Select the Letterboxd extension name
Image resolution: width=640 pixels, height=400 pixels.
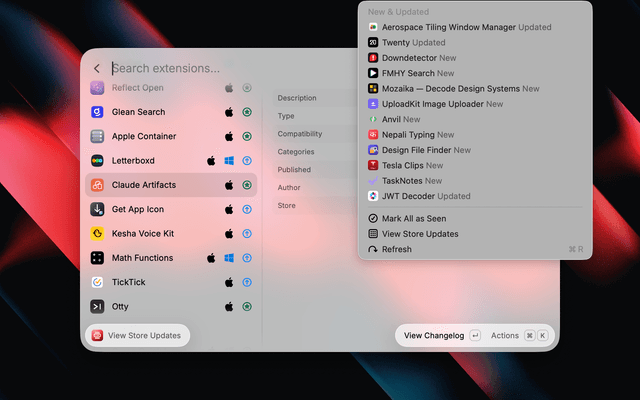133,161
